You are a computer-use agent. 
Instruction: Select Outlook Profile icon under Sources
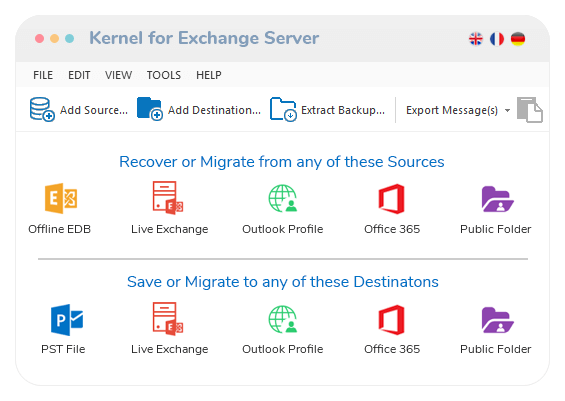[x=282, y=199]
